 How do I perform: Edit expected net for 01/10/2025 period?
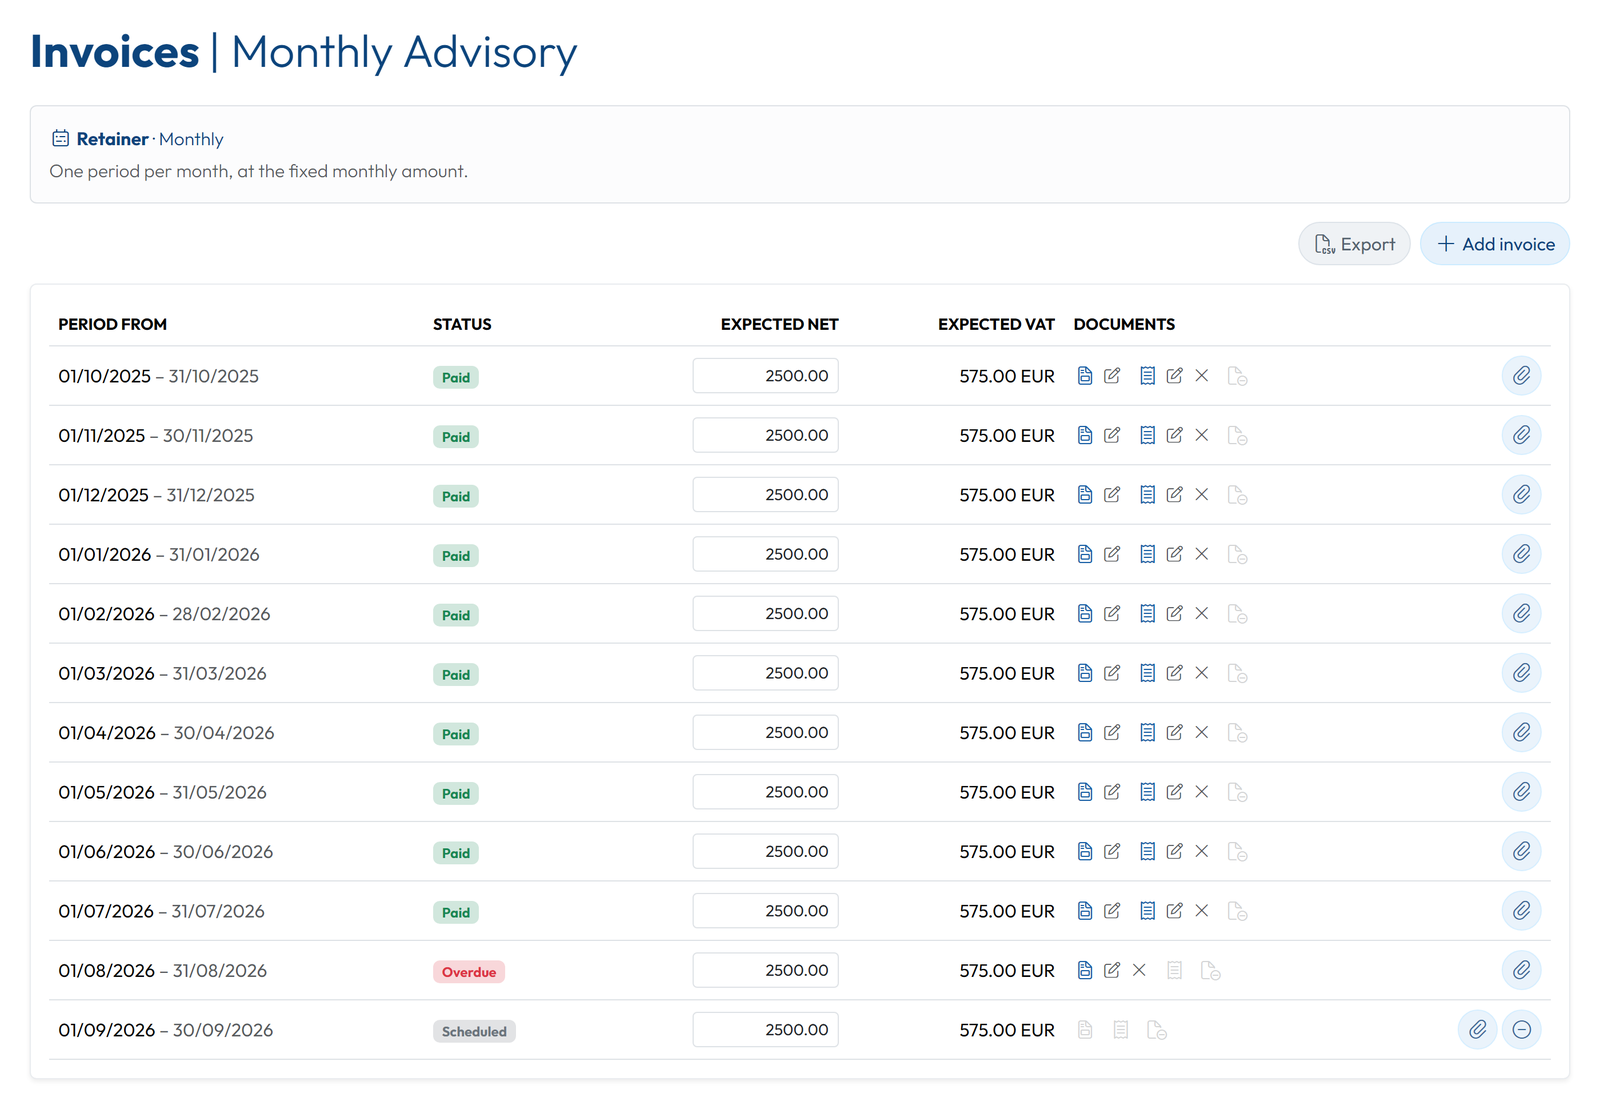[x=765, y=376]
